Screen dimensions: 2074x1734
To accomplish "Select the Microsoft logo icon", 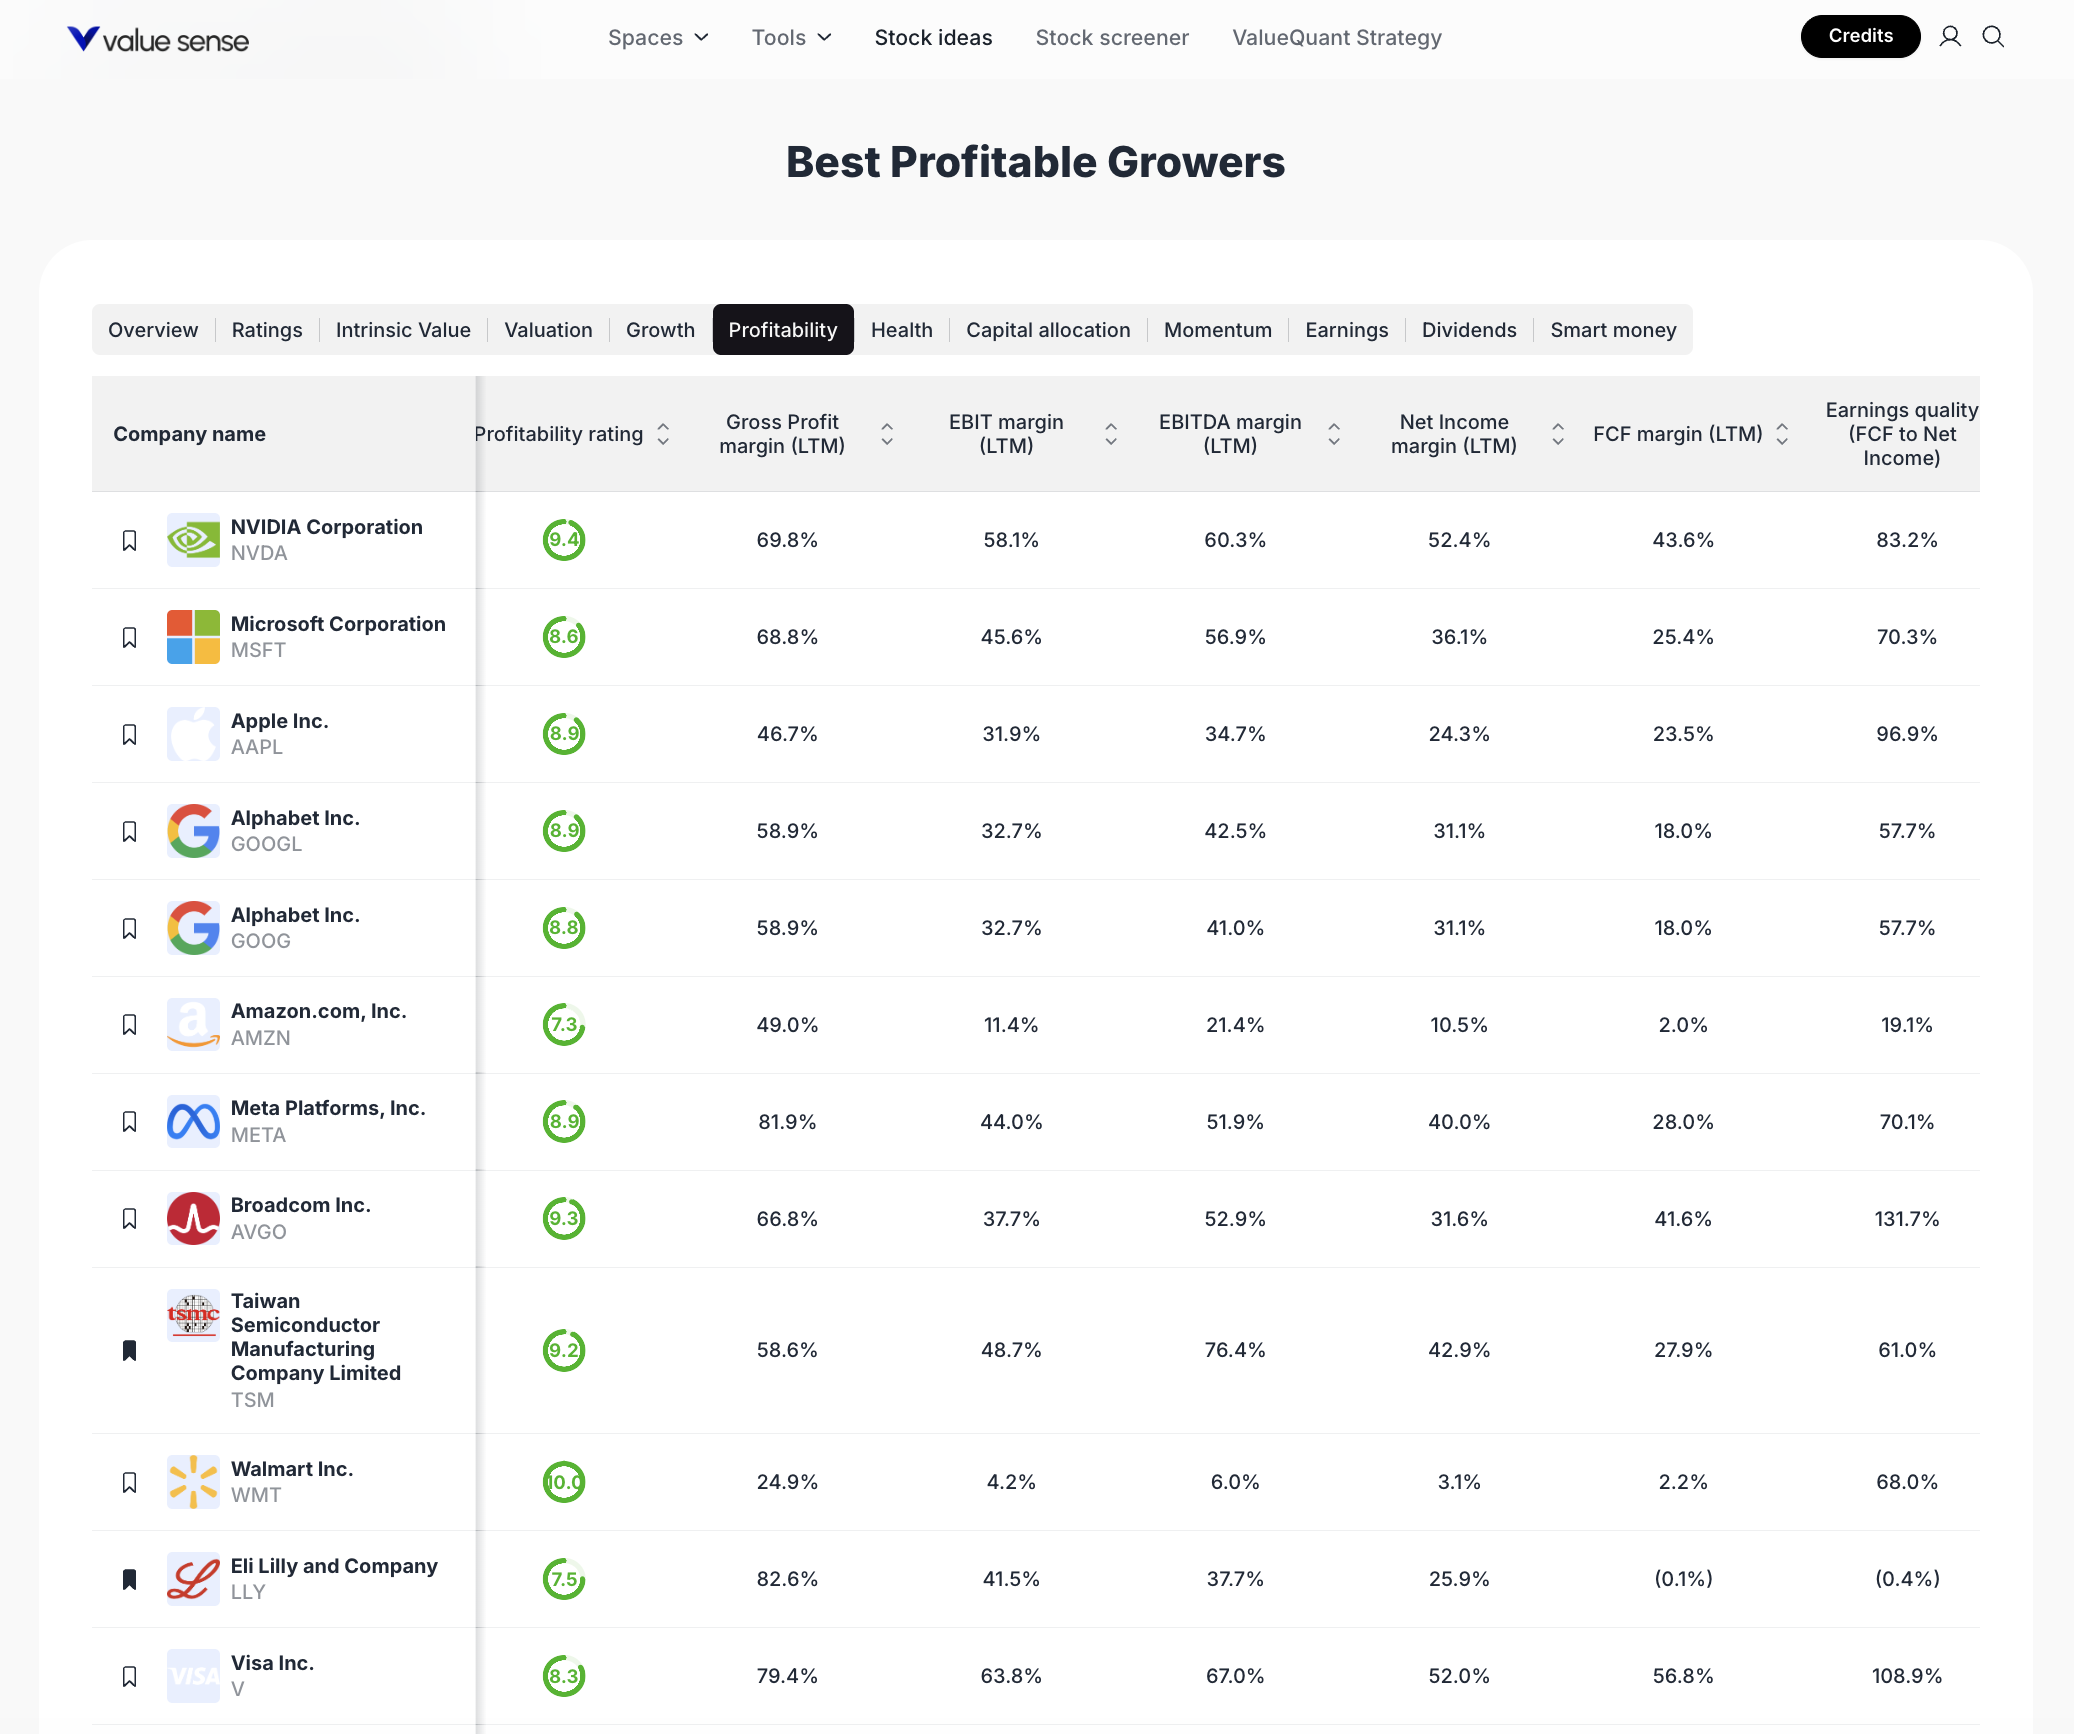I will pos(193,636).
